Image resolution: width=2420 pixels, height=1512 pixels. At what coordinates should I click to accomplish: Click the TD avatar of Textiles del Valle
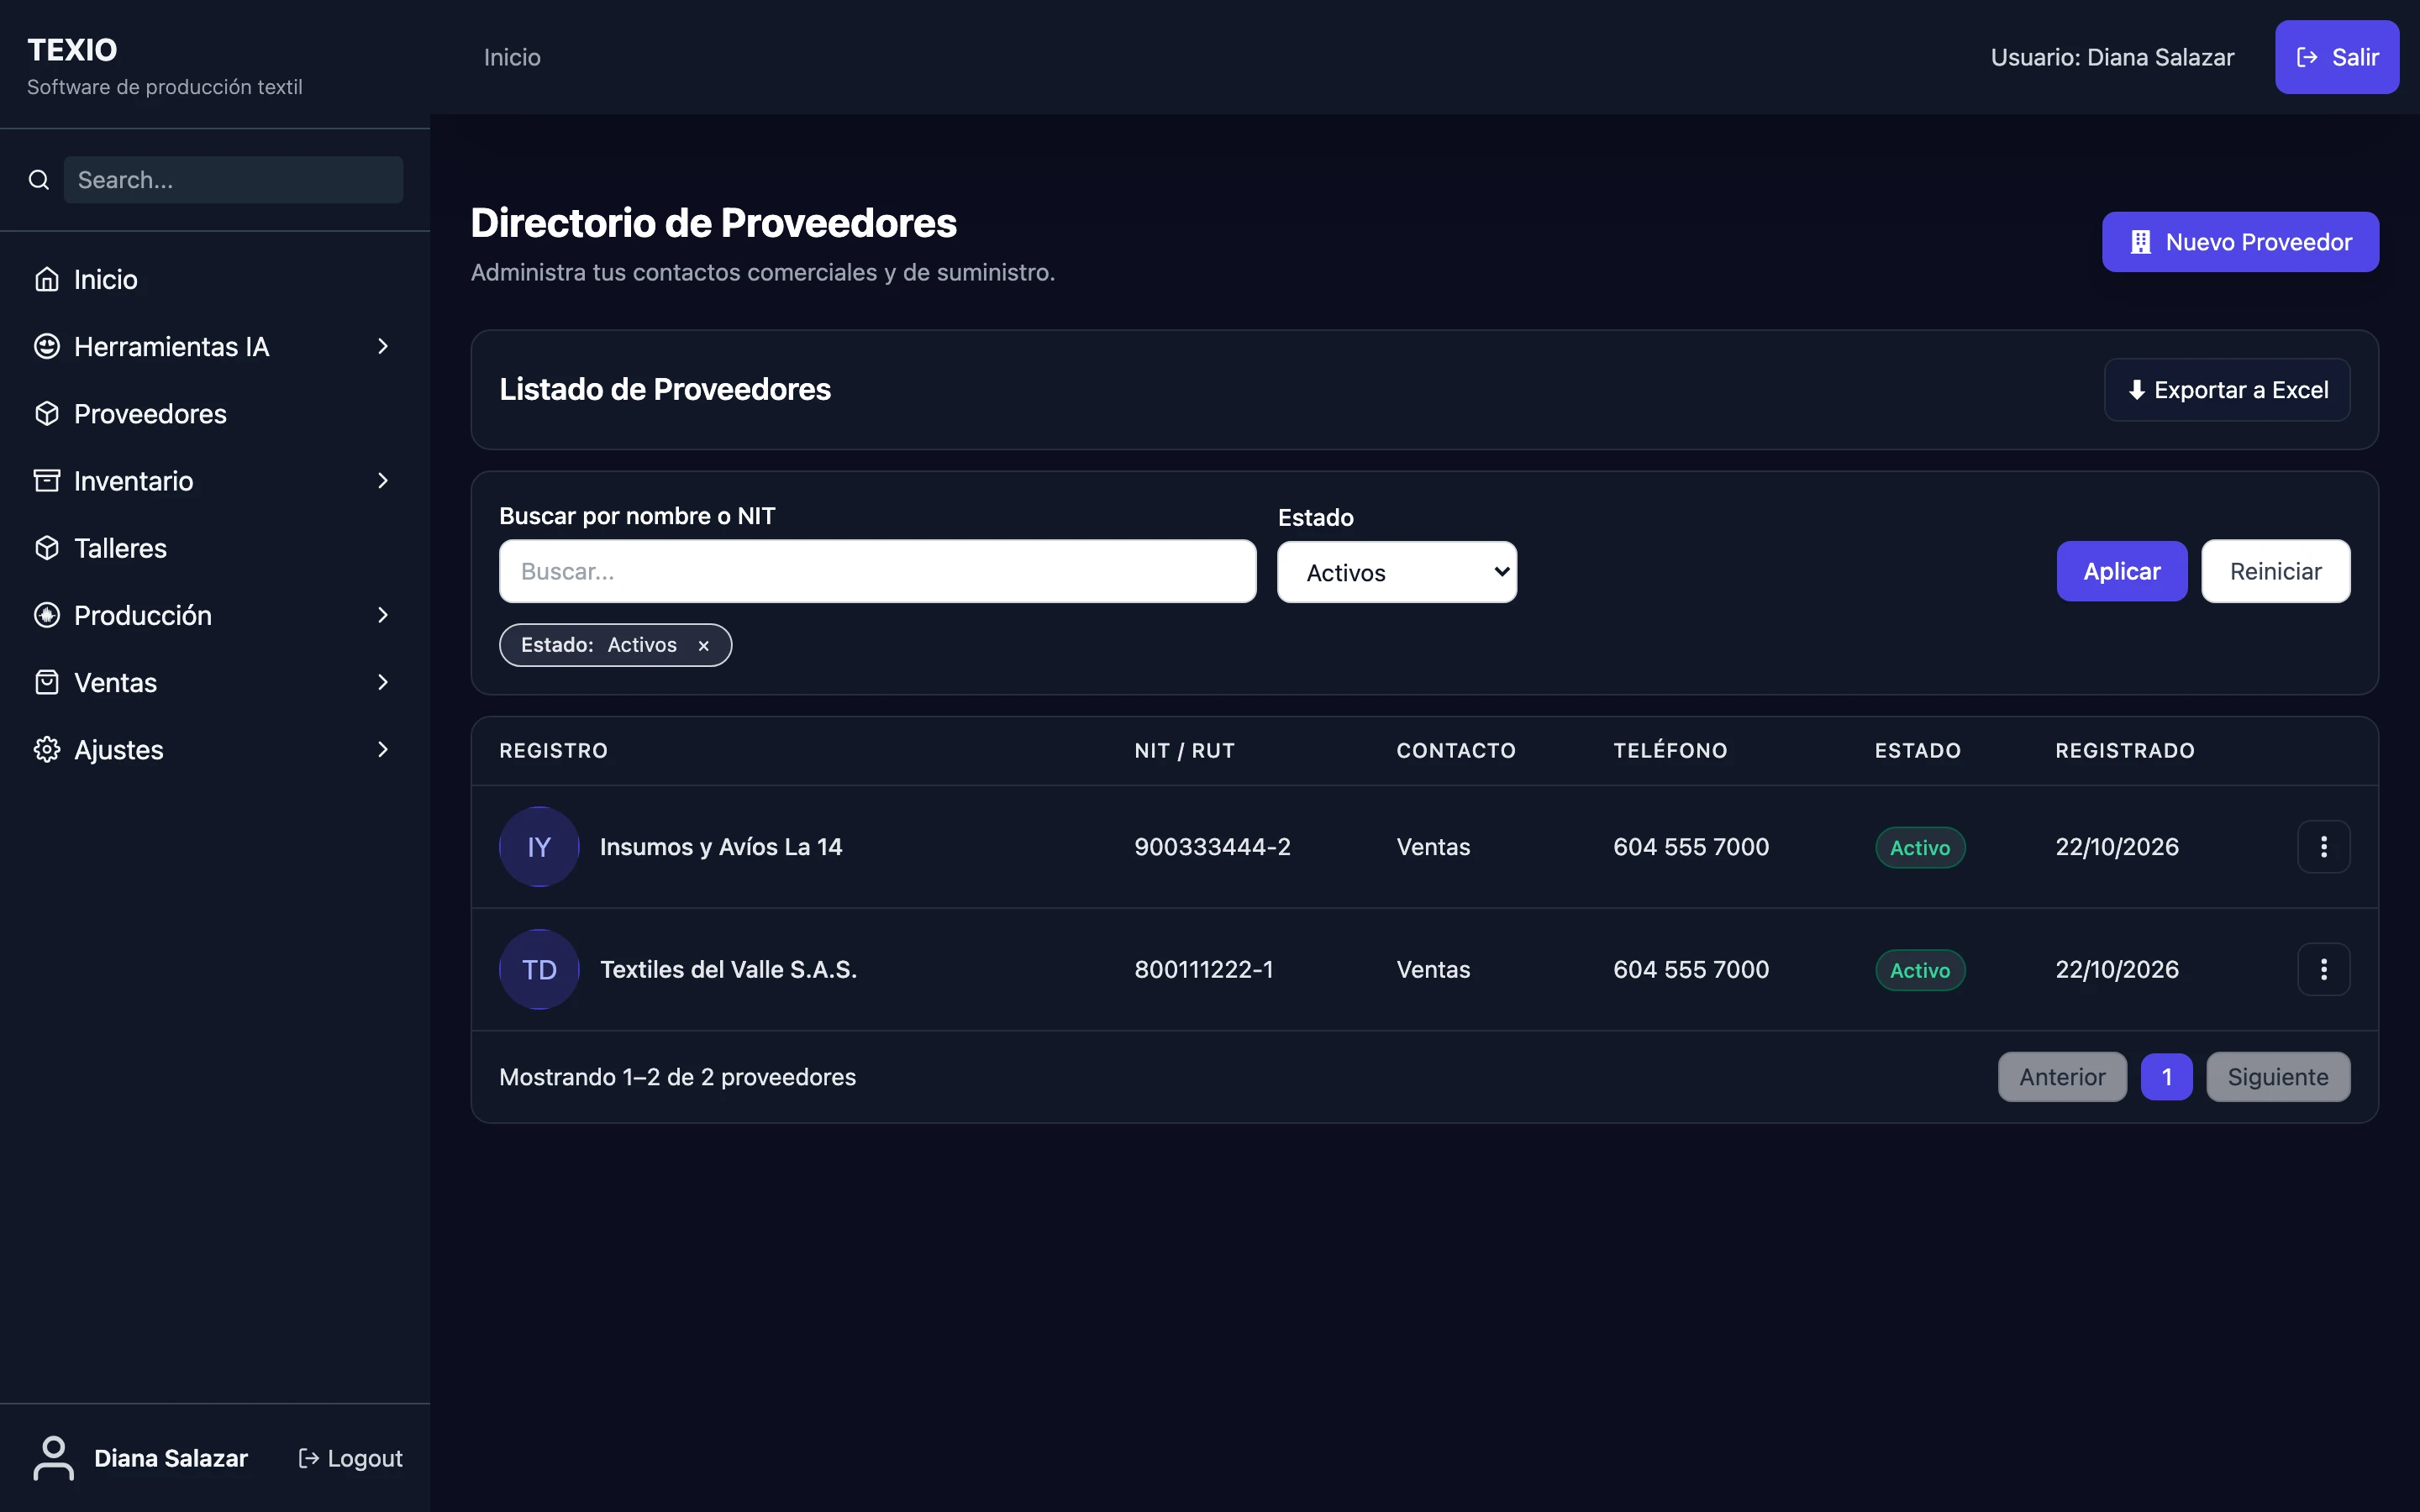coord(539,969)
